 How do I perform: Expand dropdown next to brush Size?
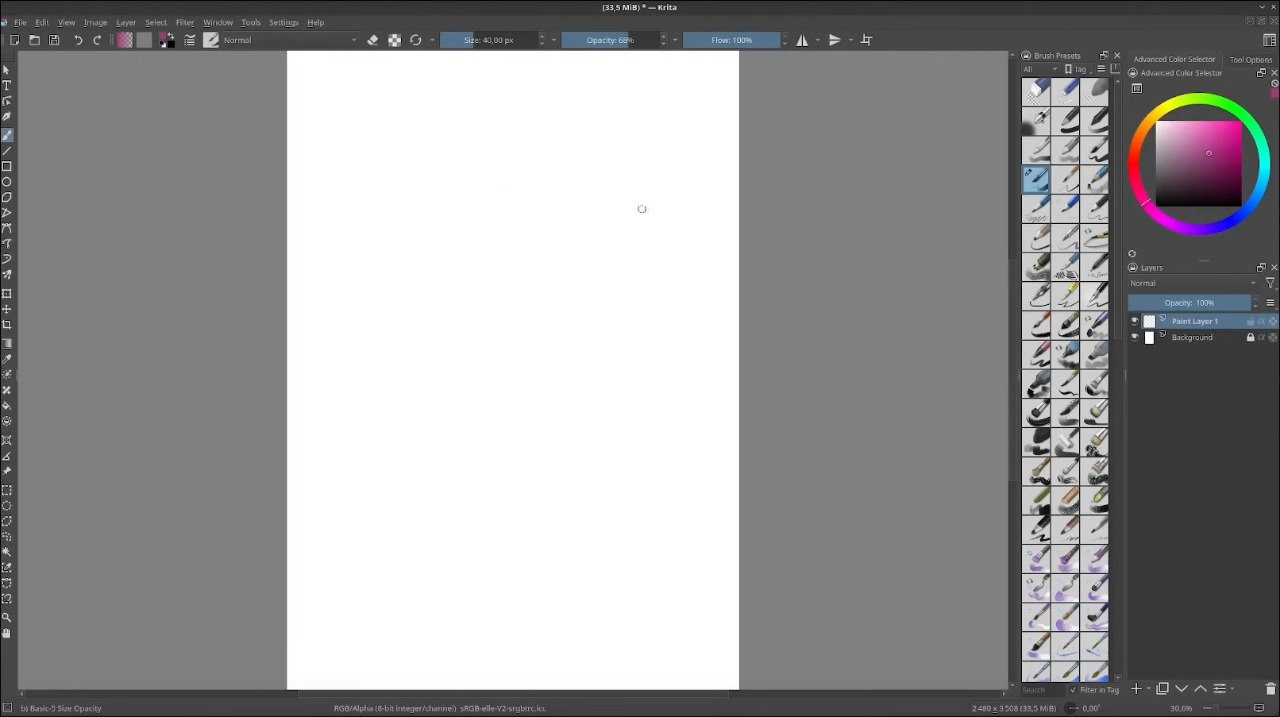pos(554,40)
